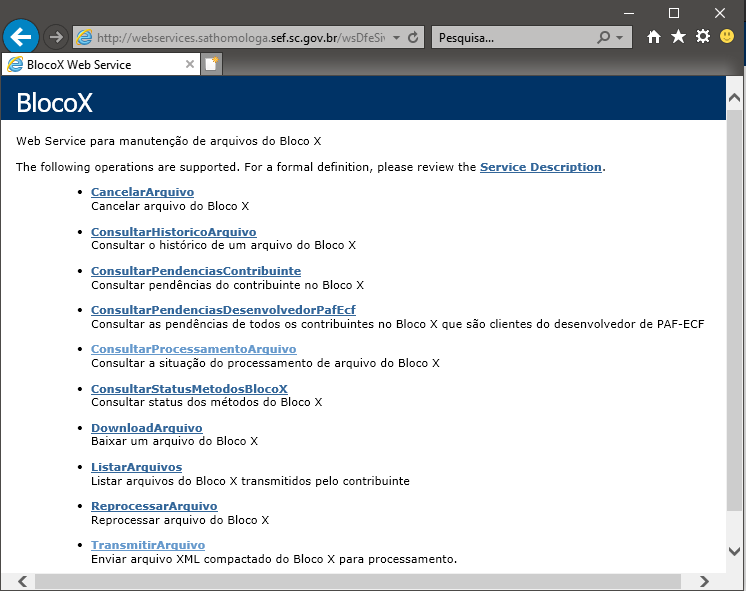This screenshot has height=591, width=746.
Task: Click the smiley feedback icon
Action: [727, 37]
